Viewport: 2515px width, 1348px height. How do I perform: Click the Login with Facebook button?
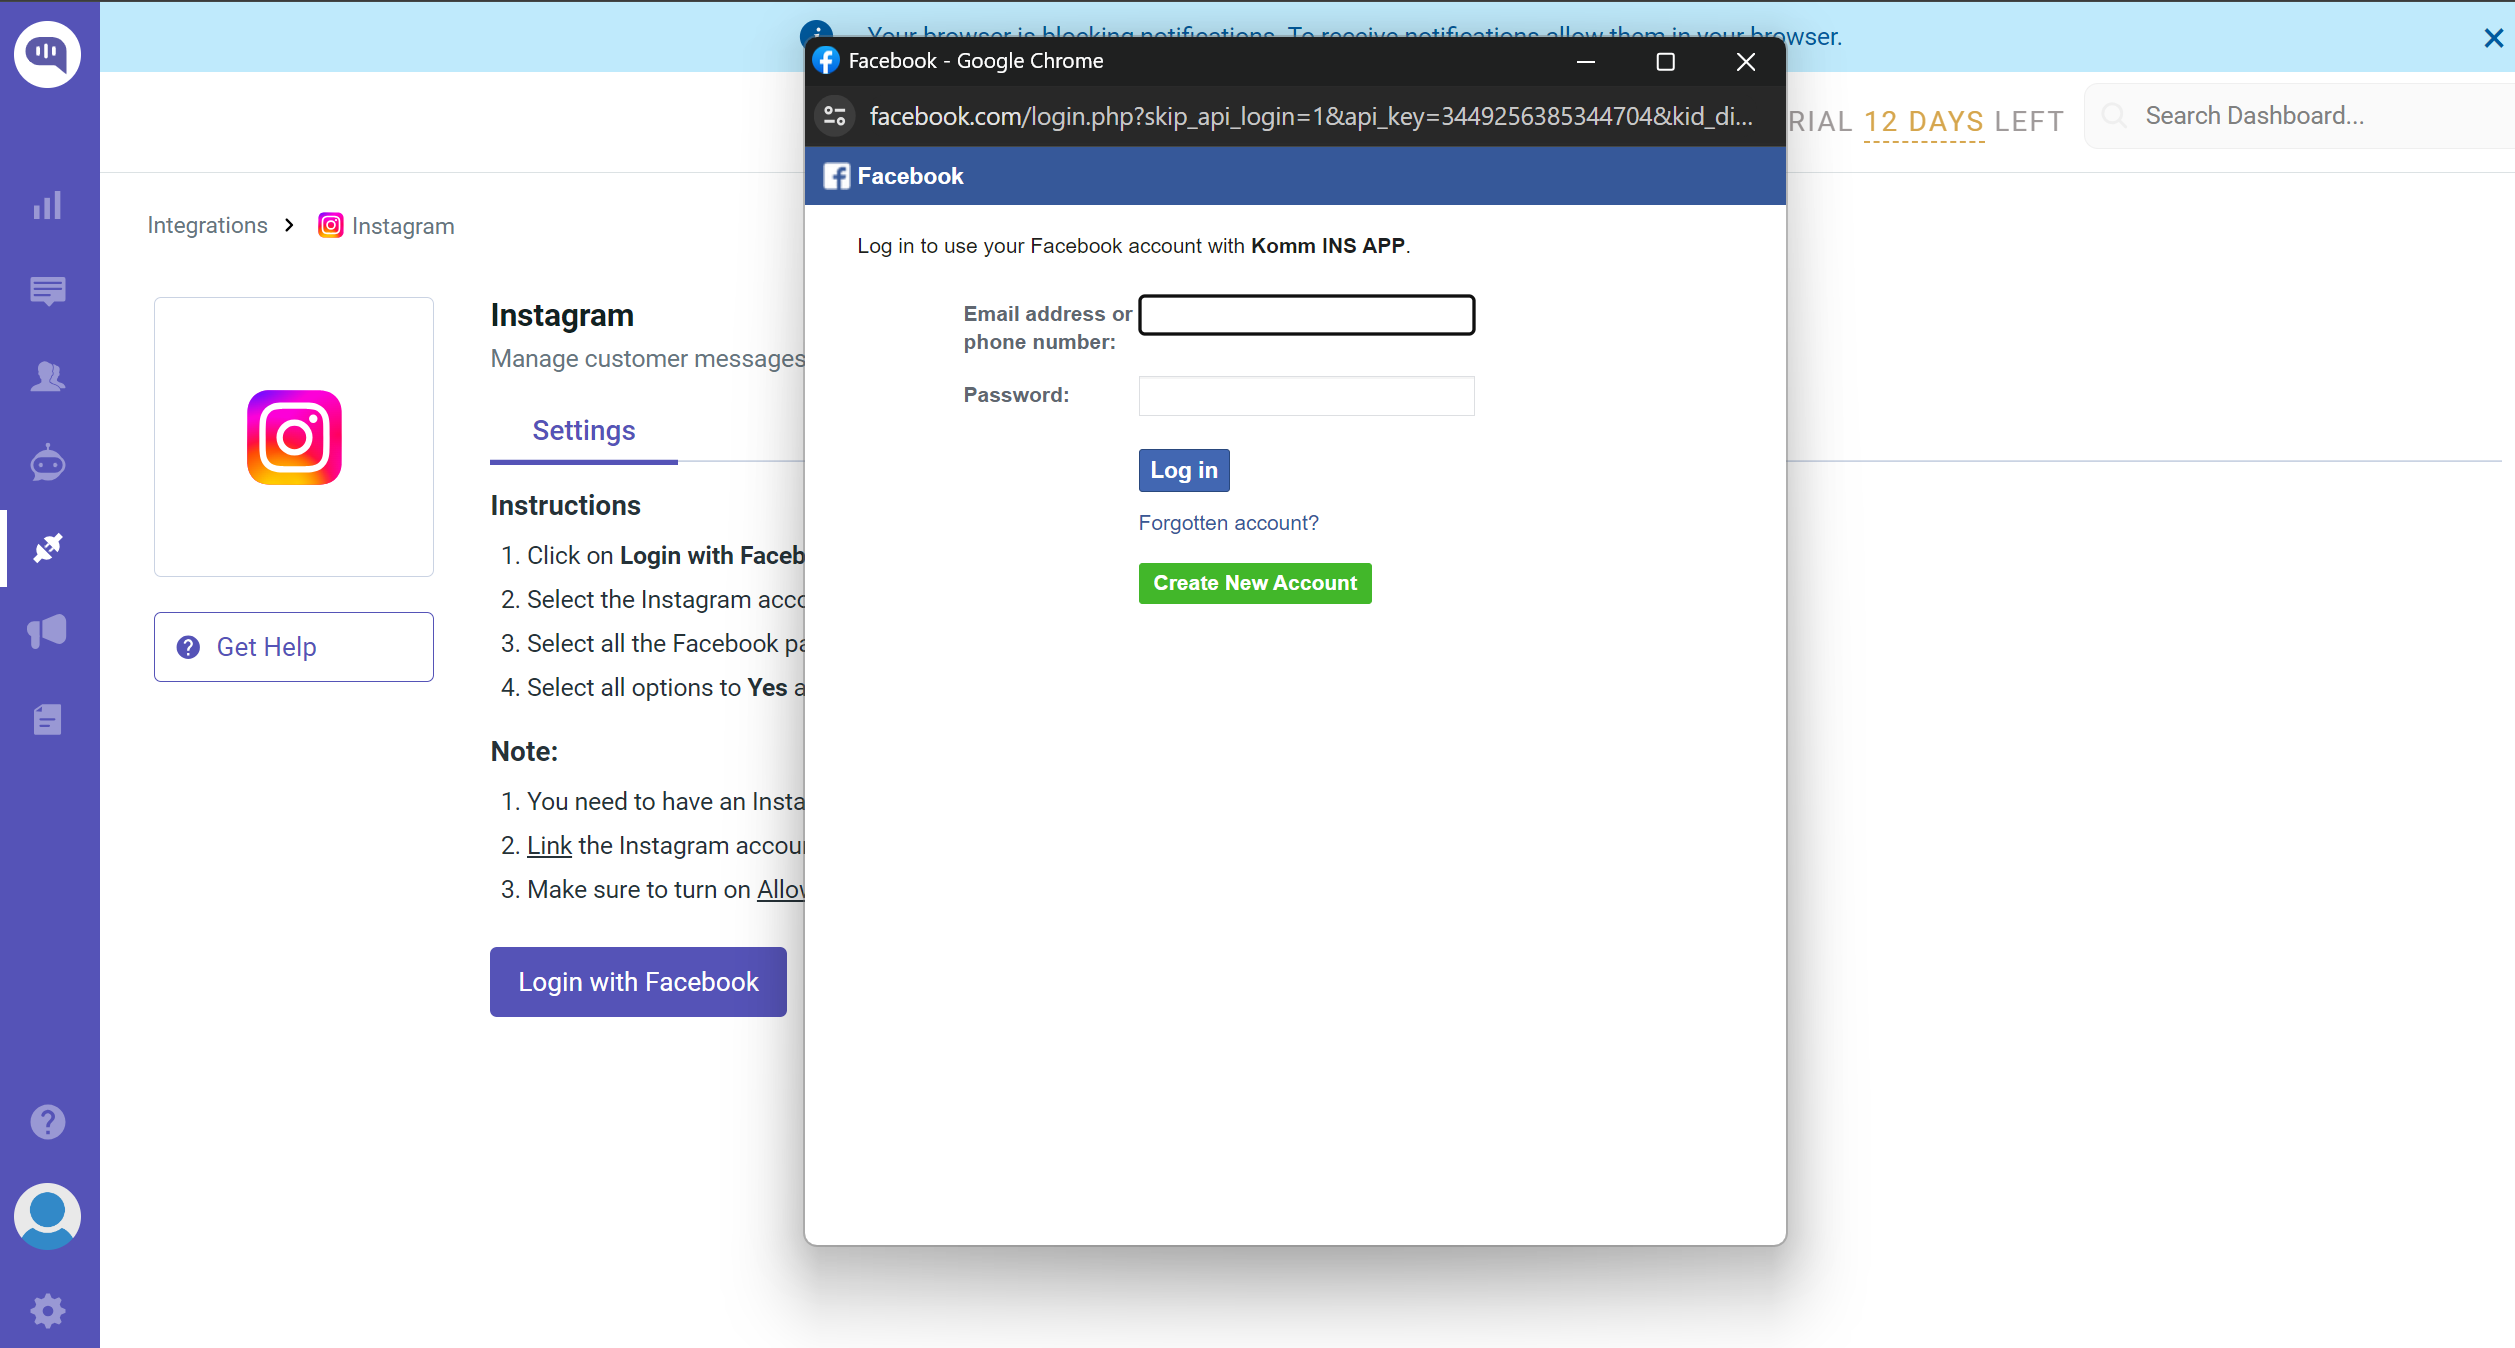click(637, 982)
